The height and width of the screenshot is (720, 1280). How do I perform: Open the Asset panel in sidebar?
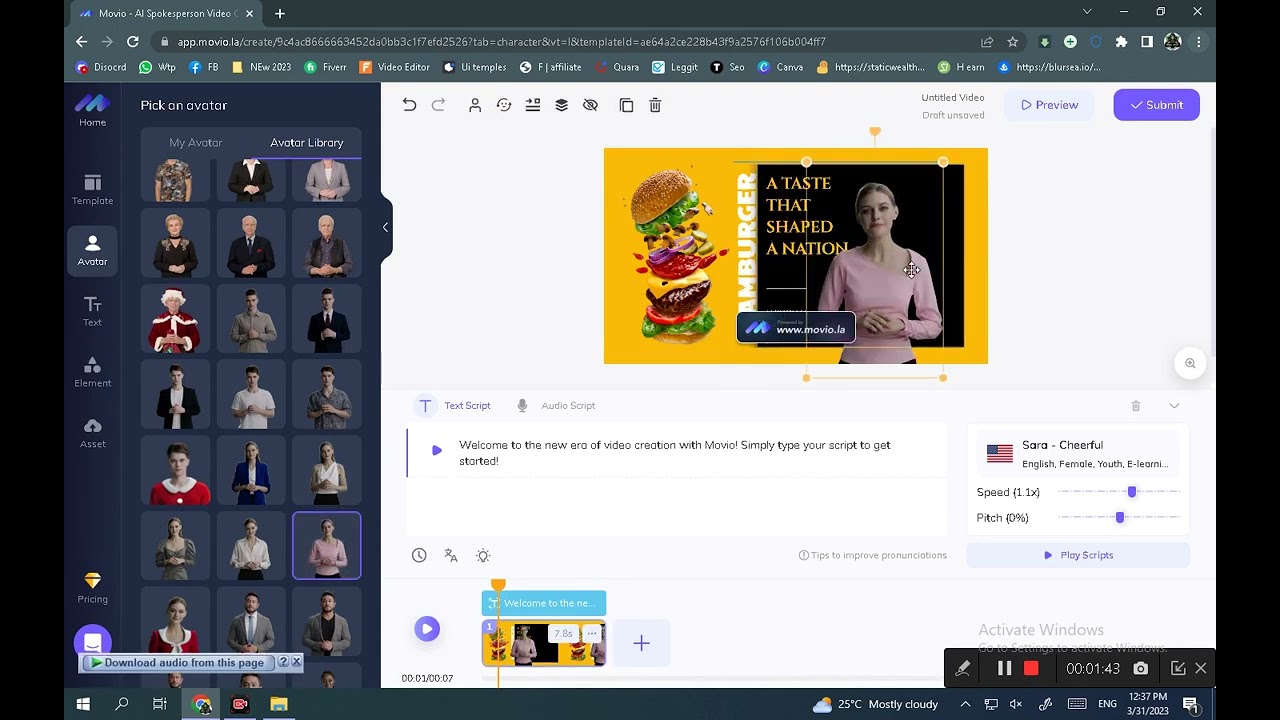click(92, 433)
